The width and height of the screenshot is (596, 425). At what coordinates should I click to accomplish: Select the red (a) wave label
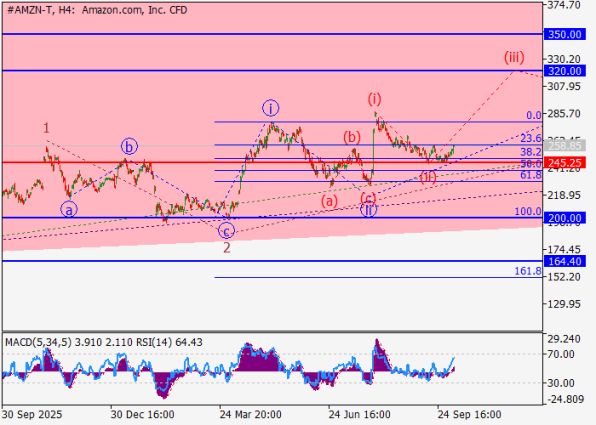click(329, 201)
